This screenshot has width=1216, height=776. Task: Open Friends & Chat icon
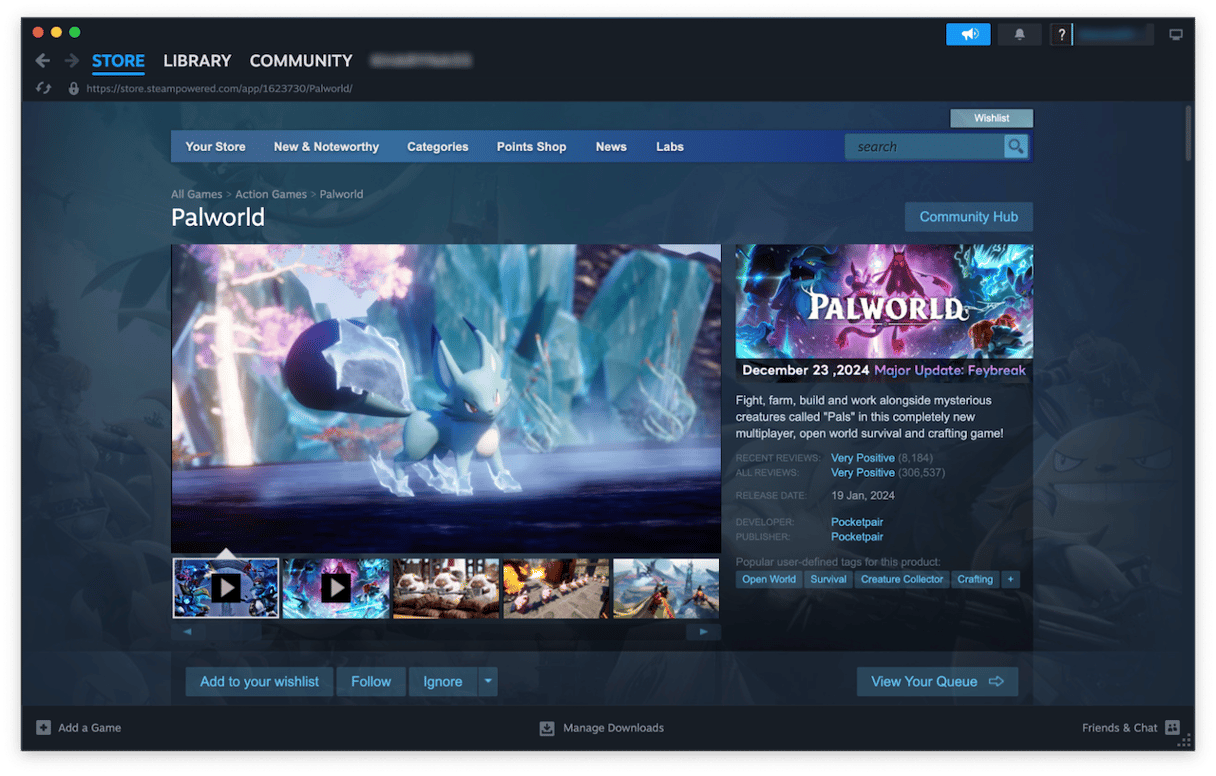(1172, 728)
